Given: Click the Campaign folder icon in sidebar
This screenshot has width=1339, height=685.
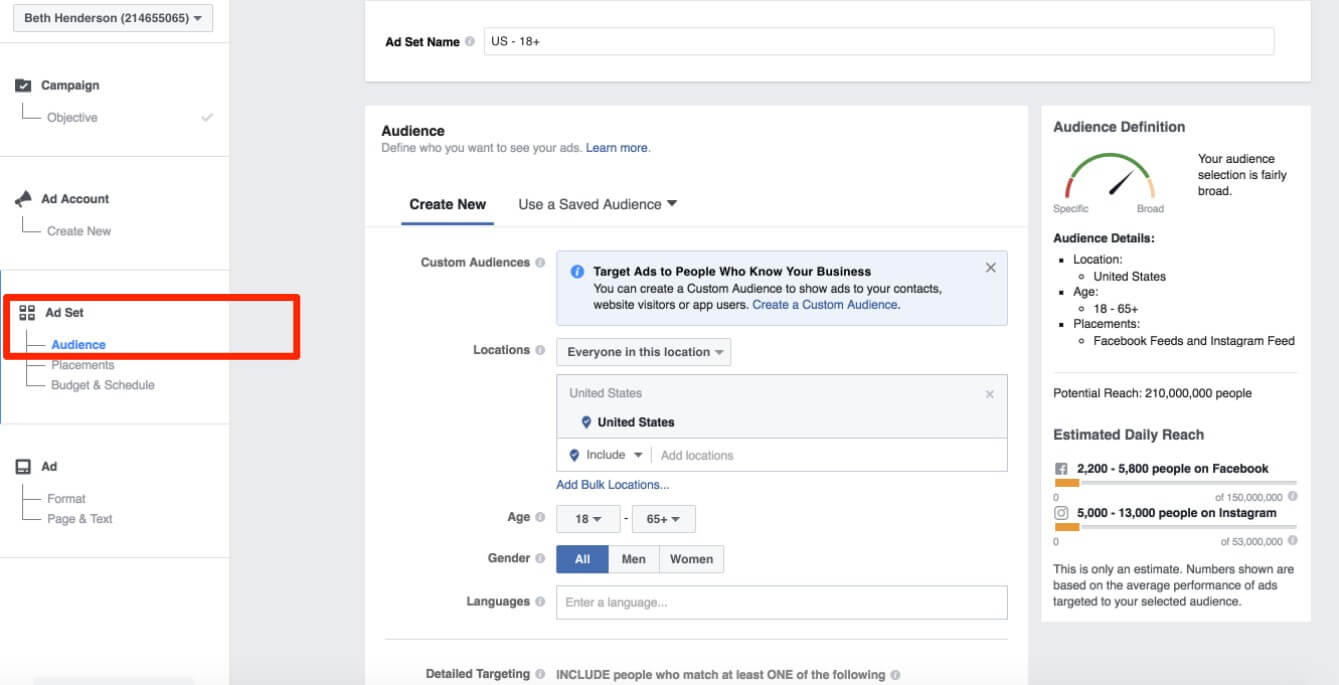Looking at the screenshot, I should click(24, 86).
